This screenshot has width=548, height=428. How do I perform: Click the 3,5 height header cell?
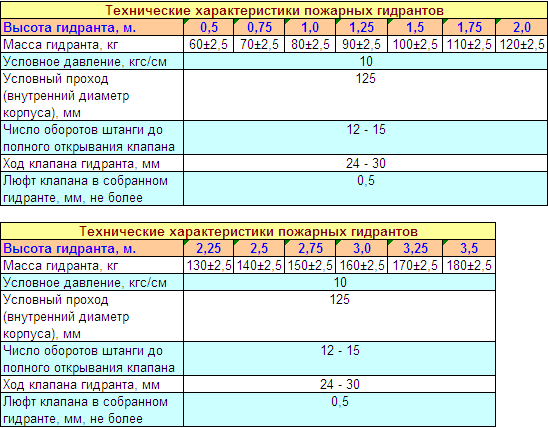pyautogui.click(x=469, y=248)
